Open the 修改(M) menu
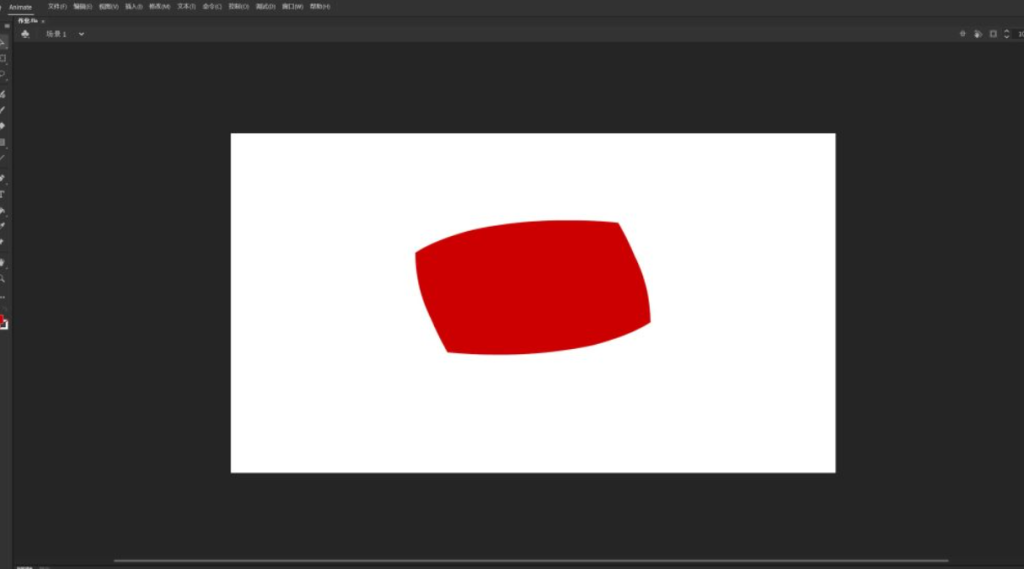Viewport: 1024px width, 569px height. point(159,7)
